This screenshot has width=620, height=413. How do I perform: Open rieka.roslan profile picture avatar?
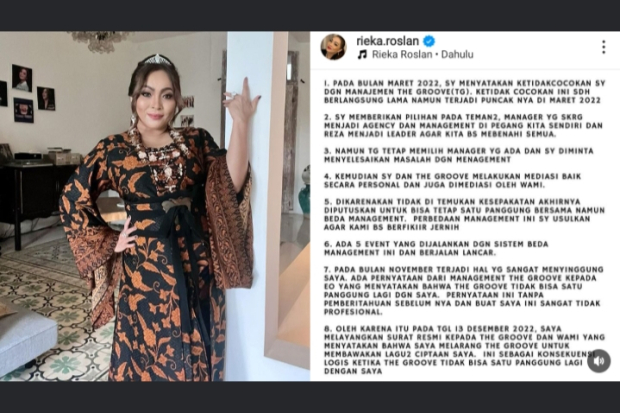(333, 47)
